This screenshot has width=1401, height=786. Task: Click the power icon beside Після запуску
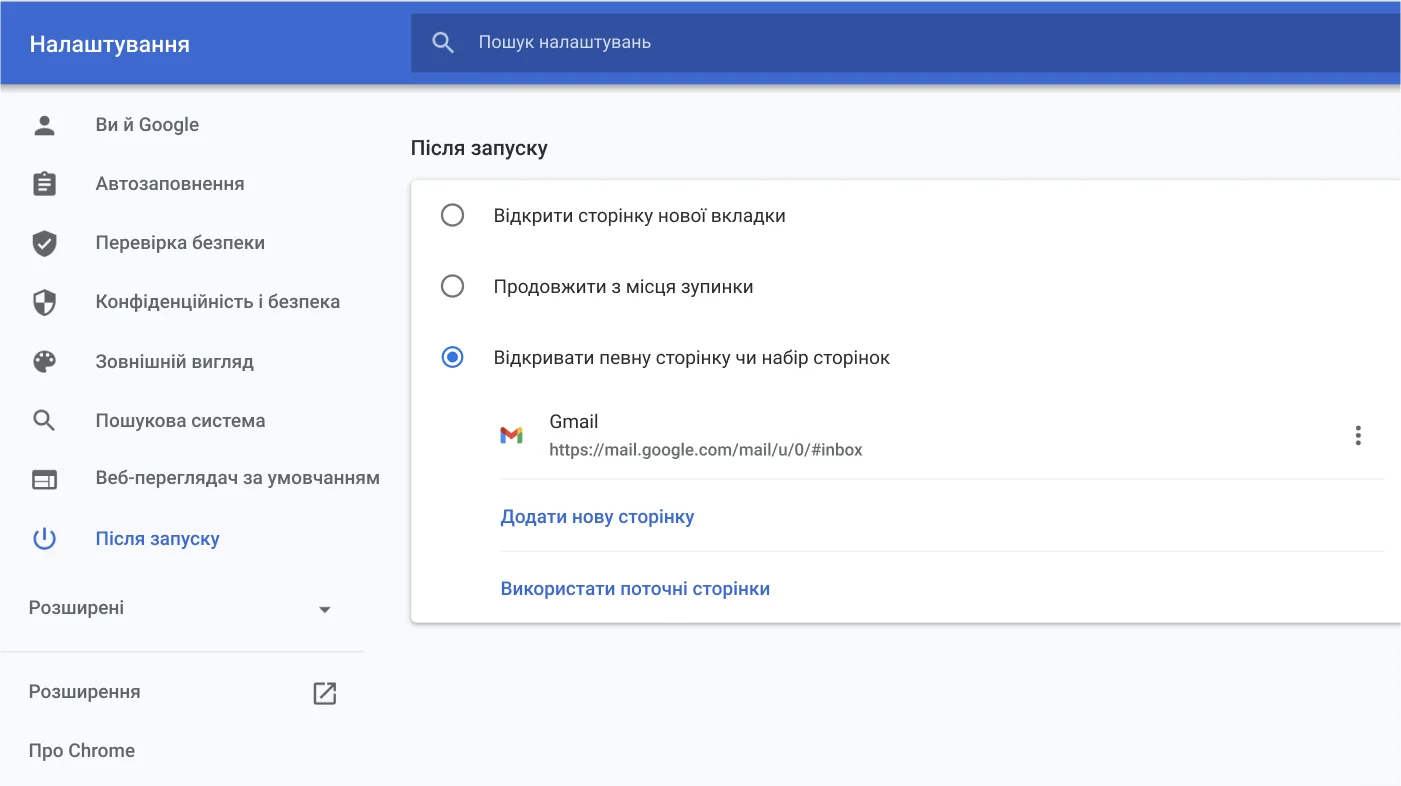tap(44, 539)
